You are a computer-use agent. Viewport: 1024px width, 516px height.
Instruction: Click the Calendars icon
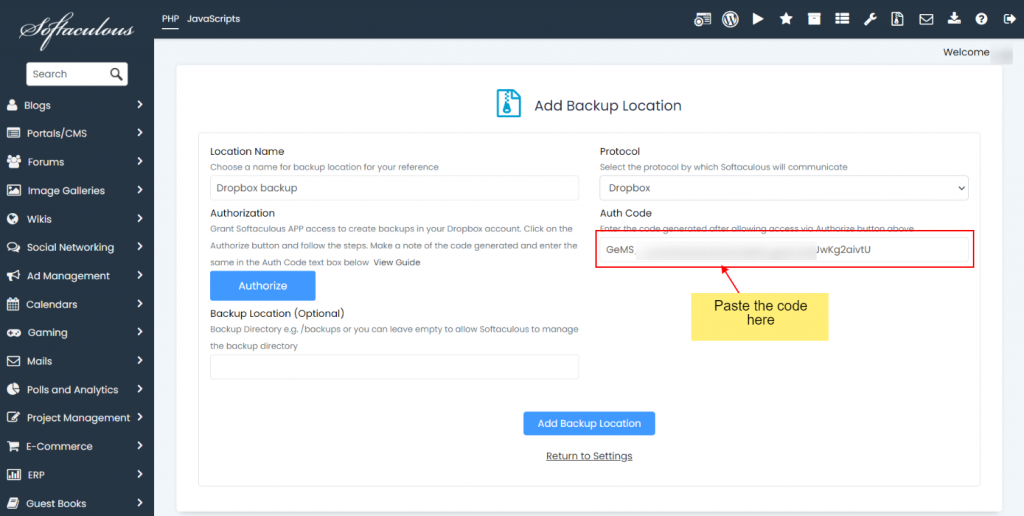[12, 304]
